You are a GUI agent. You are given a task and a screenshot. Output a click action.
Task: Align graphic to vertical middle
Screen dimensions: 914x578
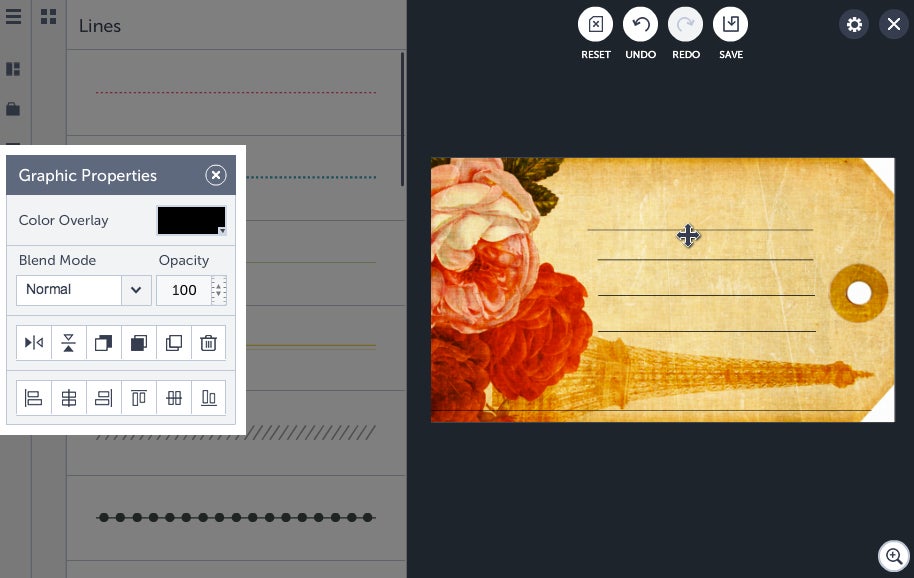174,398
